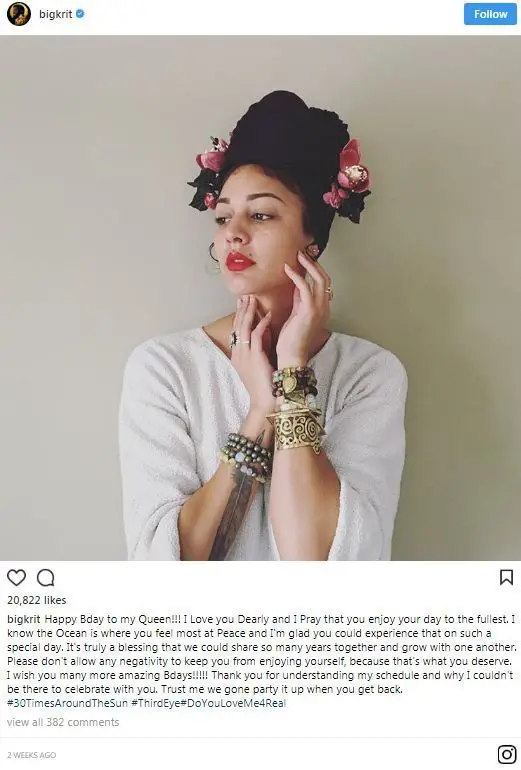Save the post with the bookmark icon
Screen dimensions: 521x770
coord(506,577)
